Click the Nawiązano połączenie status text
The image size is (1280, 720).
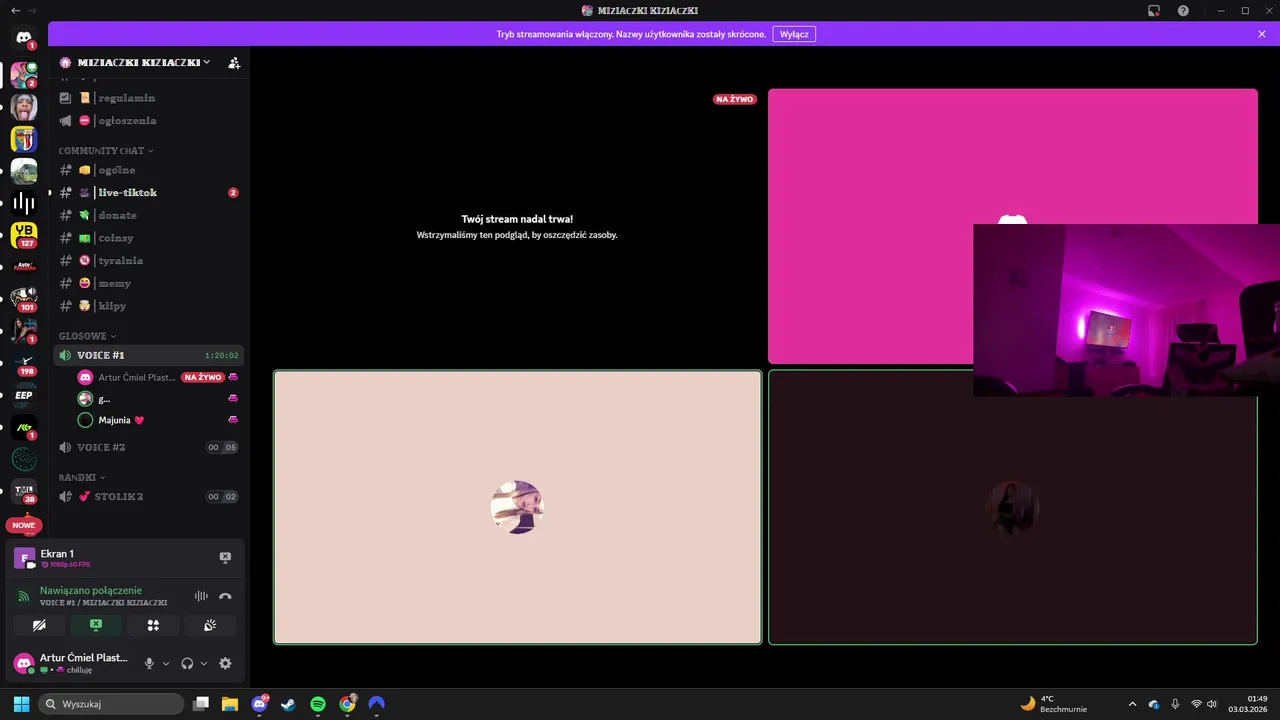point(91,591)
